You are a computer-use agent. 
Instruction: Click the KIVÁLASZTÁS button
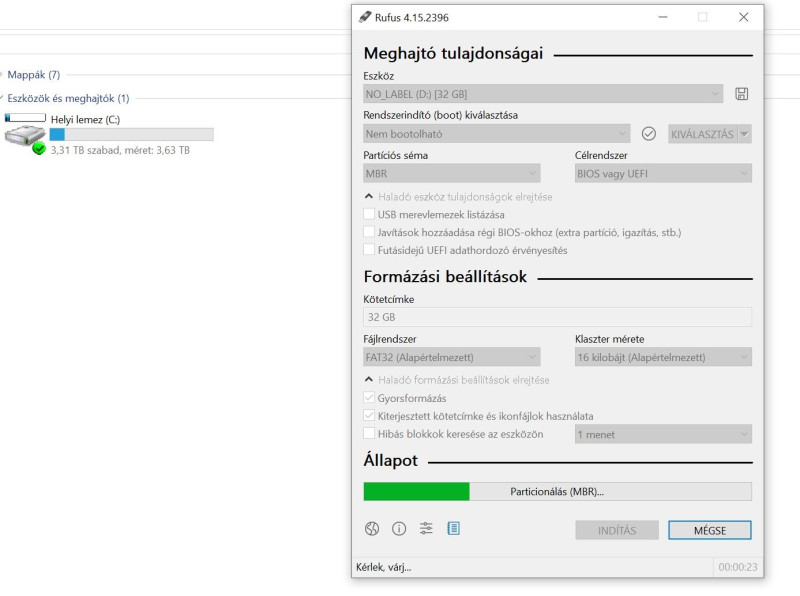point(703,134)
